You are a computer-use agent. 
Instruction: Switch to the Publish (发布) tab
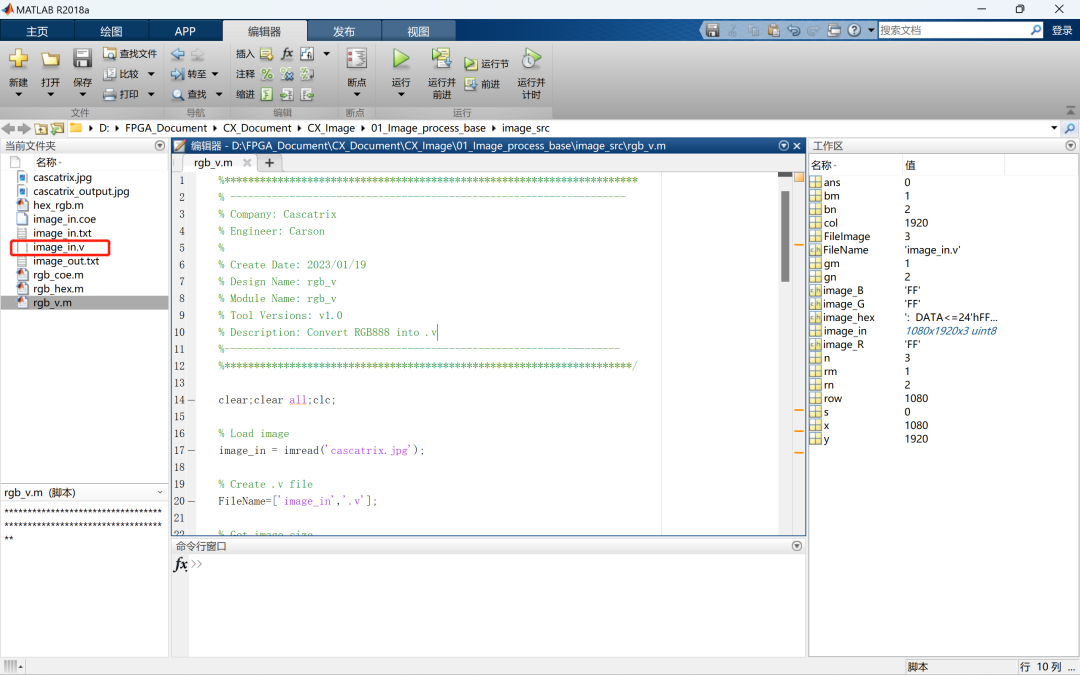coord(343,31)
